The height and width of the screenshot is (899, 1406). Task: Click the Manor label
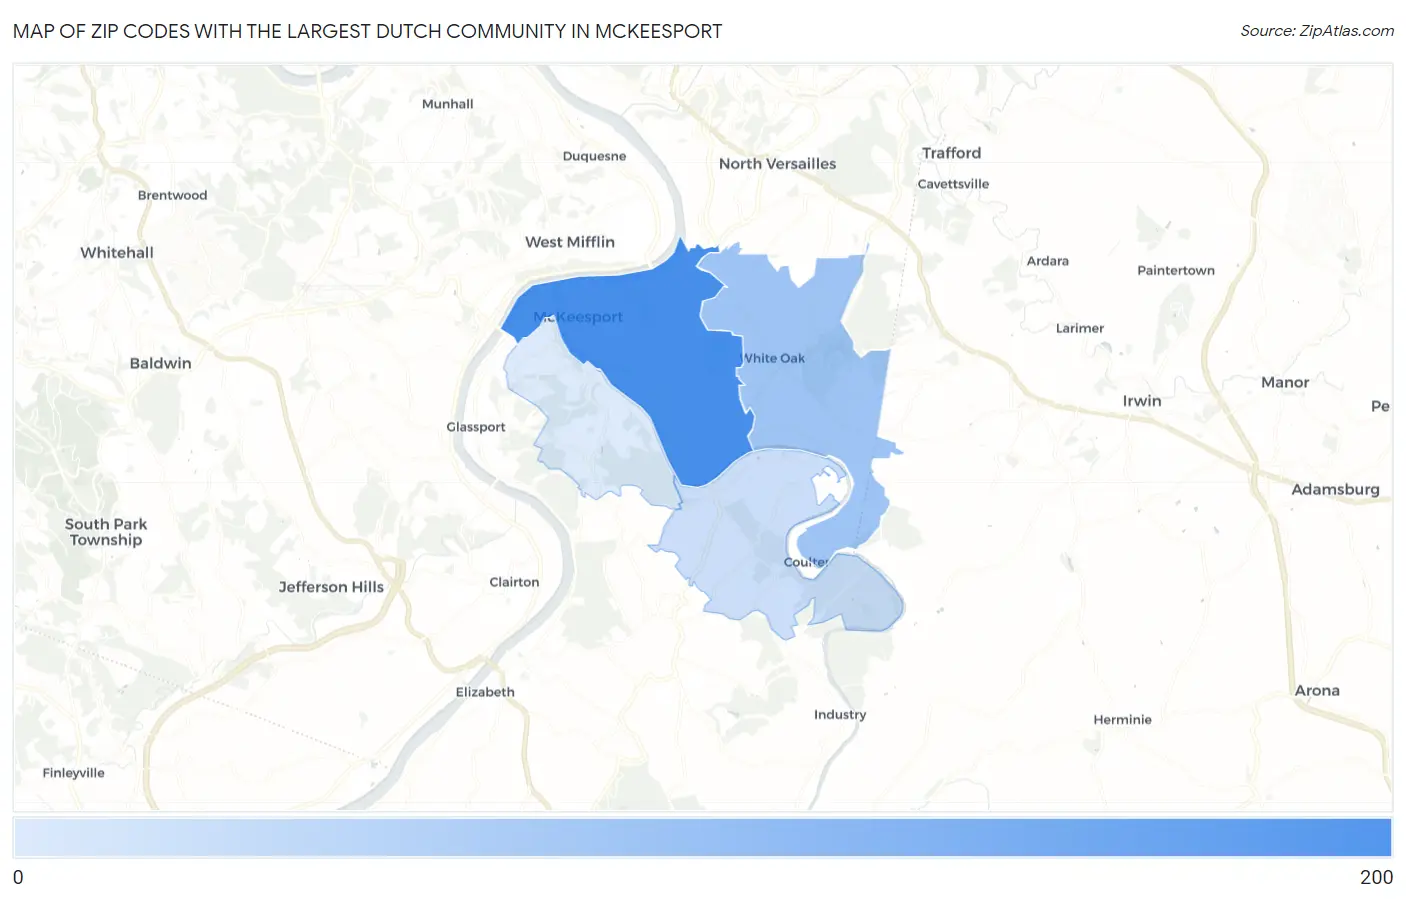click(1285, 383)
